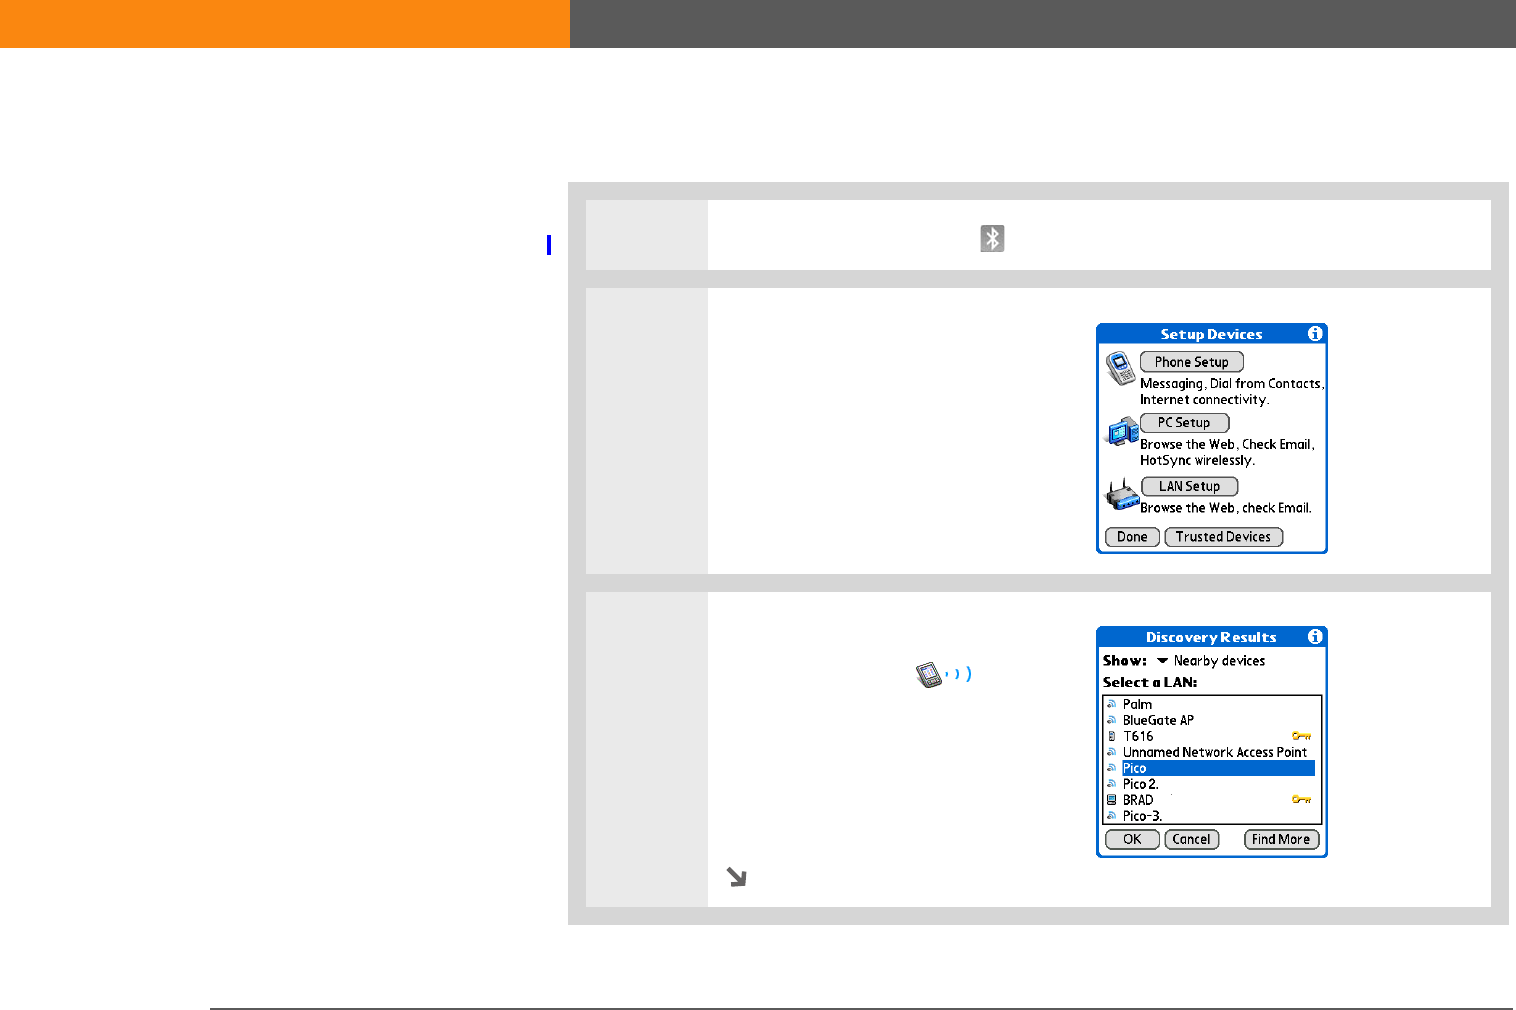
Task: Click the key icon on the BRAD row
Action: coord(1301,800)
